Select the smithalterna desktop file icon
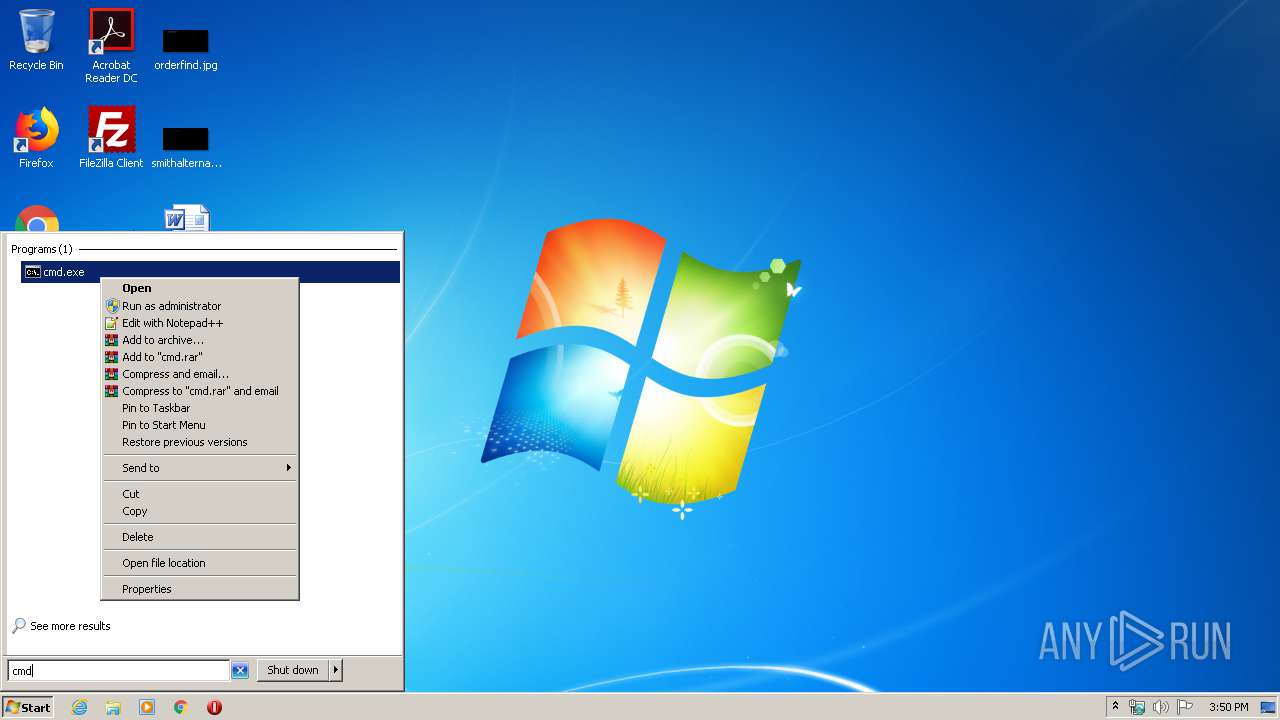This screenshot has height=720, width=1280. (x=186, y=147)
